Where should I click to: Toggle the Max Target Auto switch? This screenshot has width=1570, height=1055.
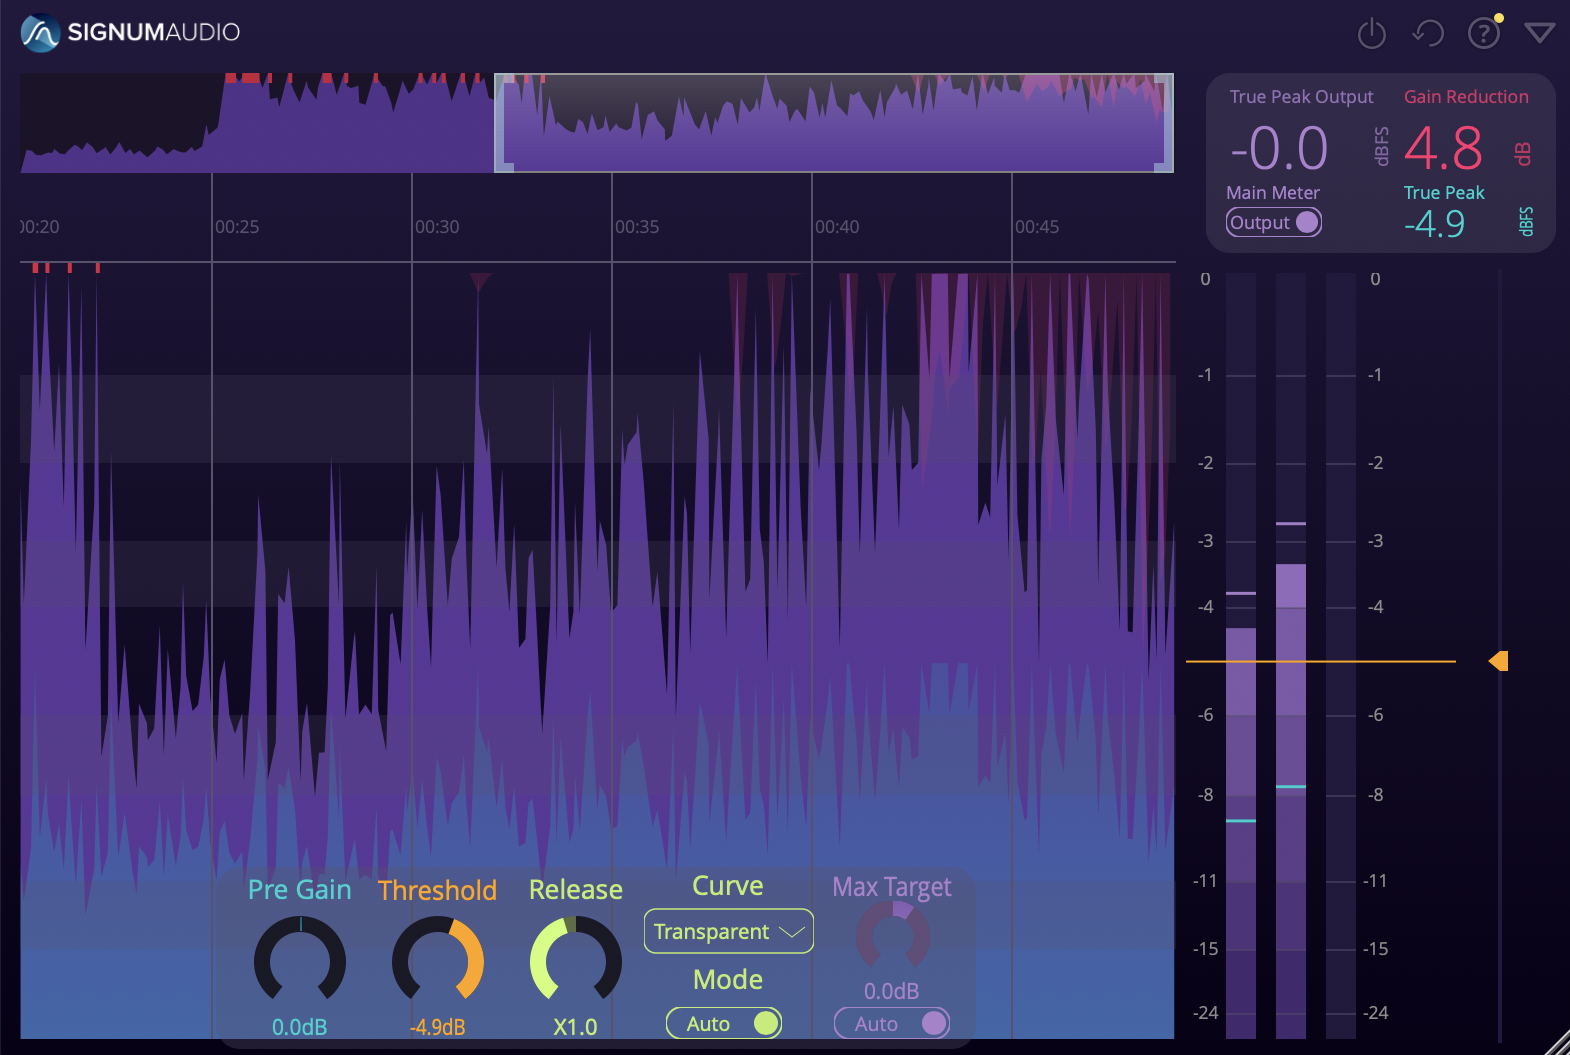click(892, 1023)
